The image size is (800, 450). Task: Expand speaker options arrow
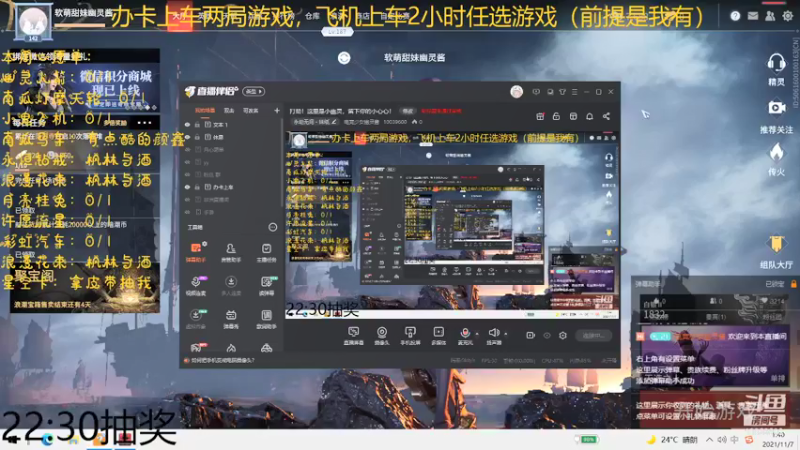[x=506, y=334]
